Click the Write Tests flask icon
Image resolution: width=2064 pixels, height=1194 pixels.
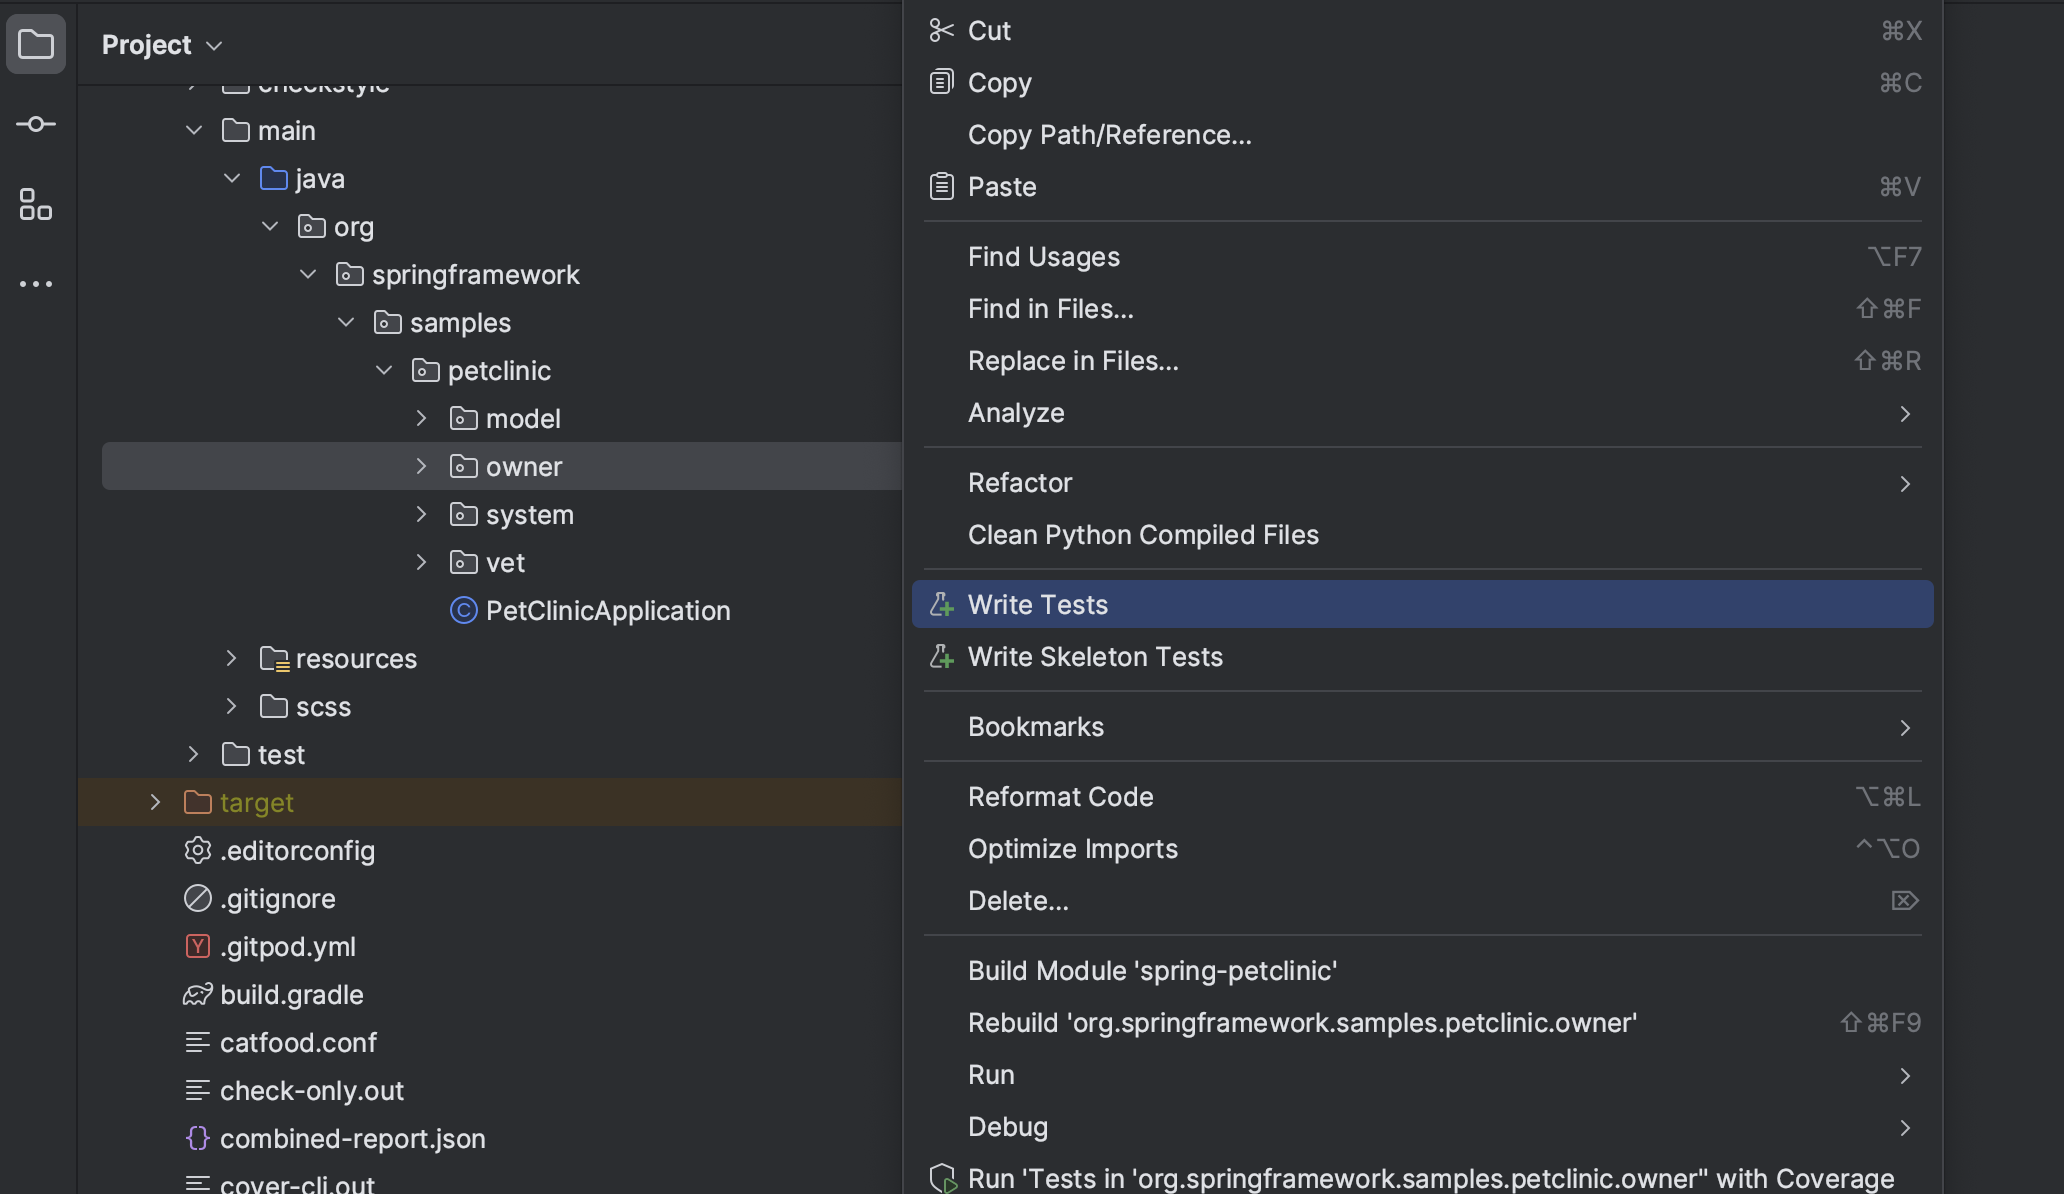click(941, 604)
